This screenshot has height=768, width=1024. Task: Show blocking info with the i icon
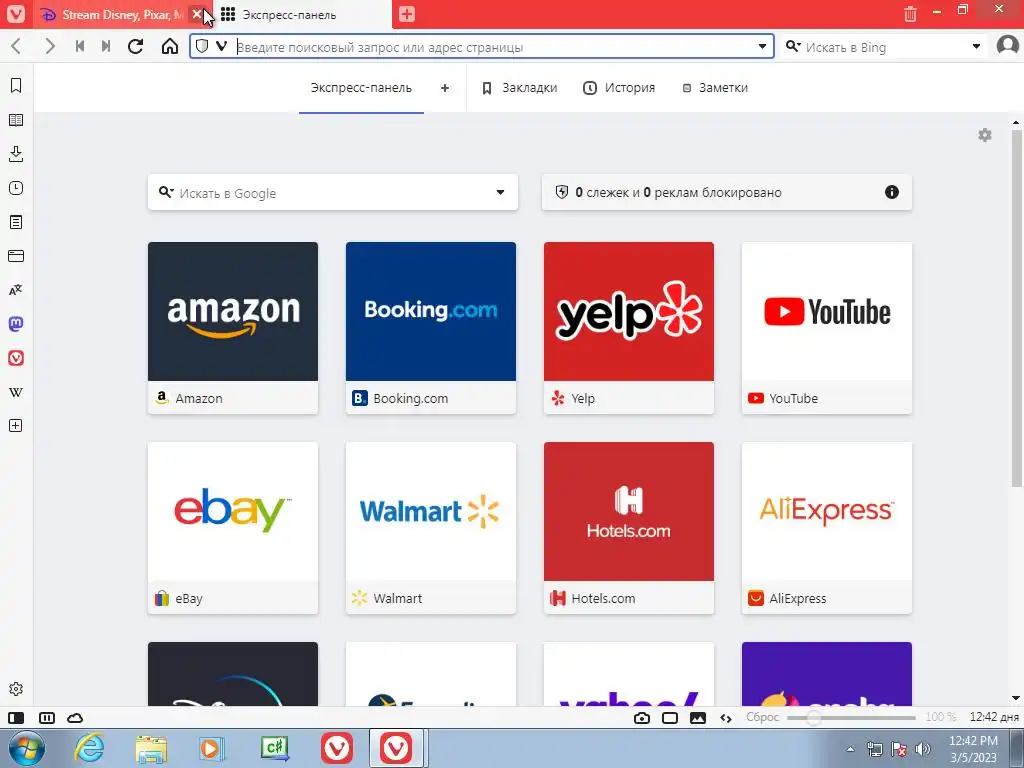[891, 192]
